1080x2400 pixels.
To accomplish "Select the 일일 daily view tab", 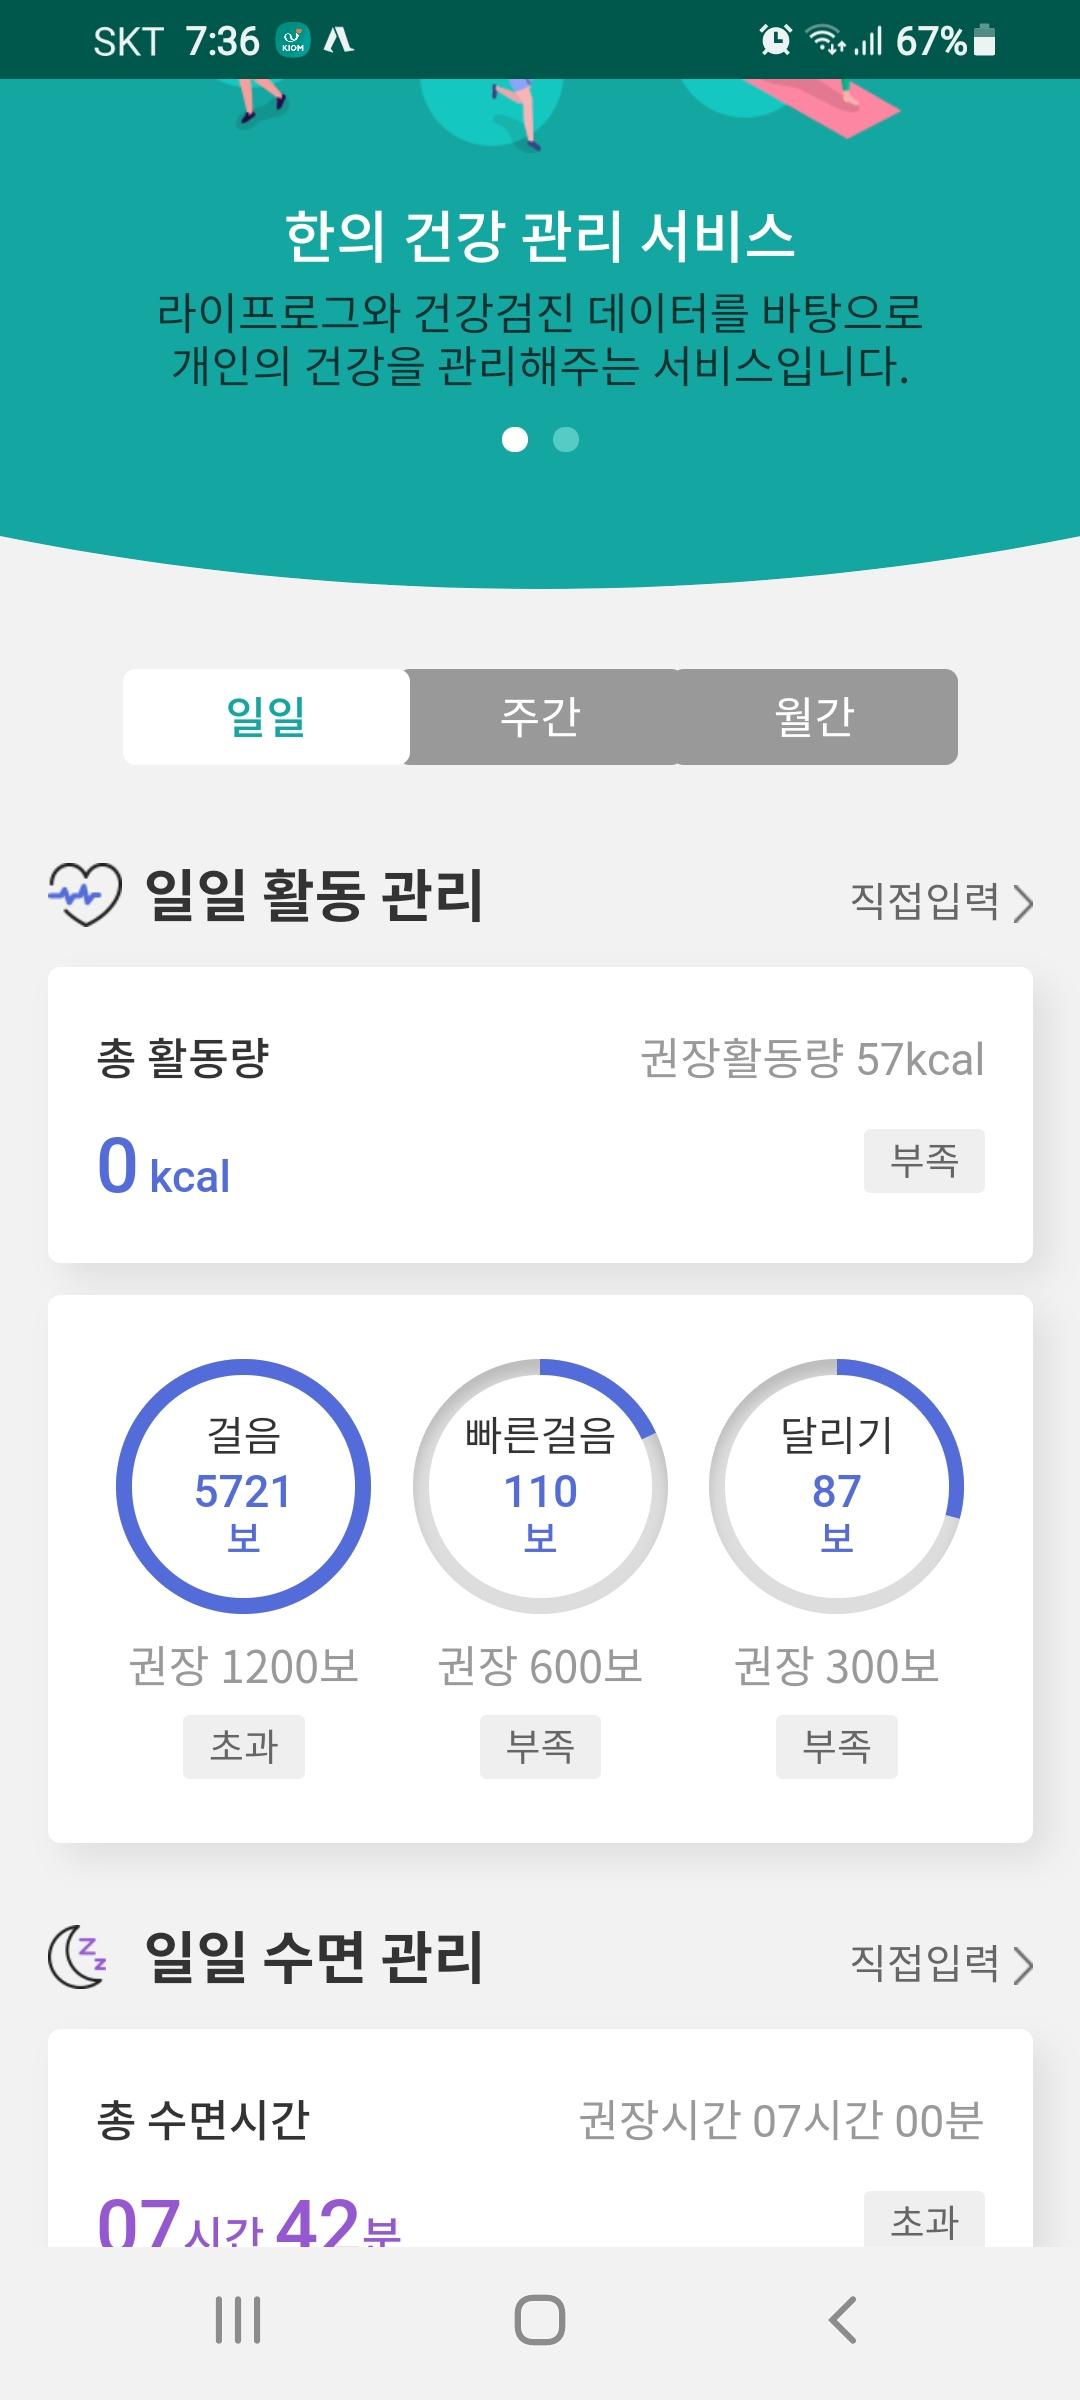I will pyautogui.click(x=266, y=717).
